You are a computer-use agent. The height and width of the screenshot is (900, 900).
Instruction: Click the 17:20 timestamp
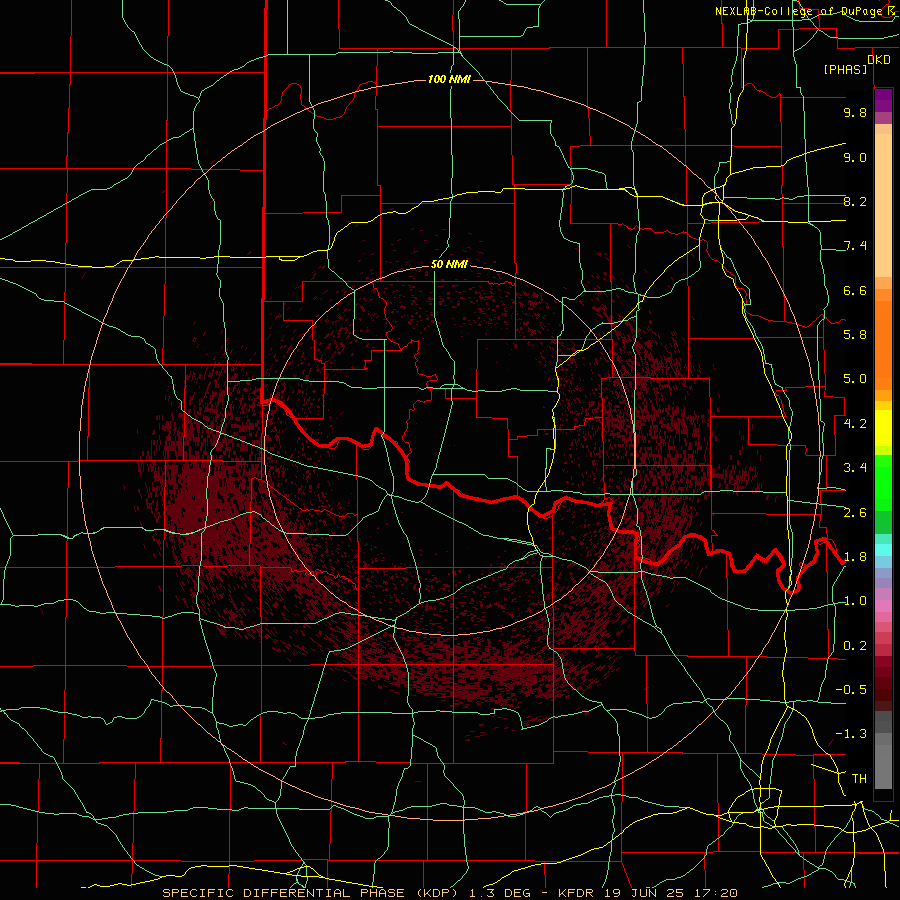point(718,893)
